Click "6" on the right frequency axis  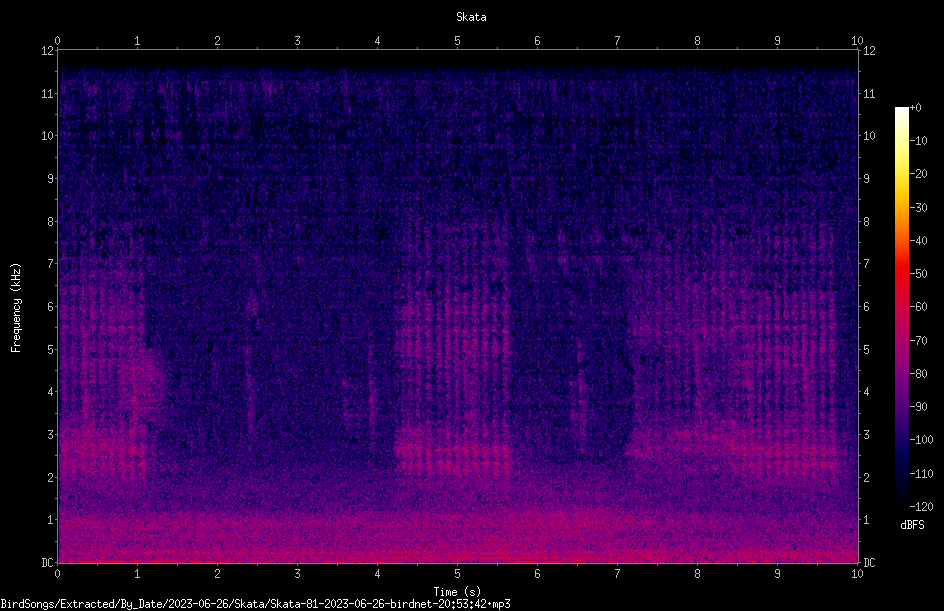[866, 306]
